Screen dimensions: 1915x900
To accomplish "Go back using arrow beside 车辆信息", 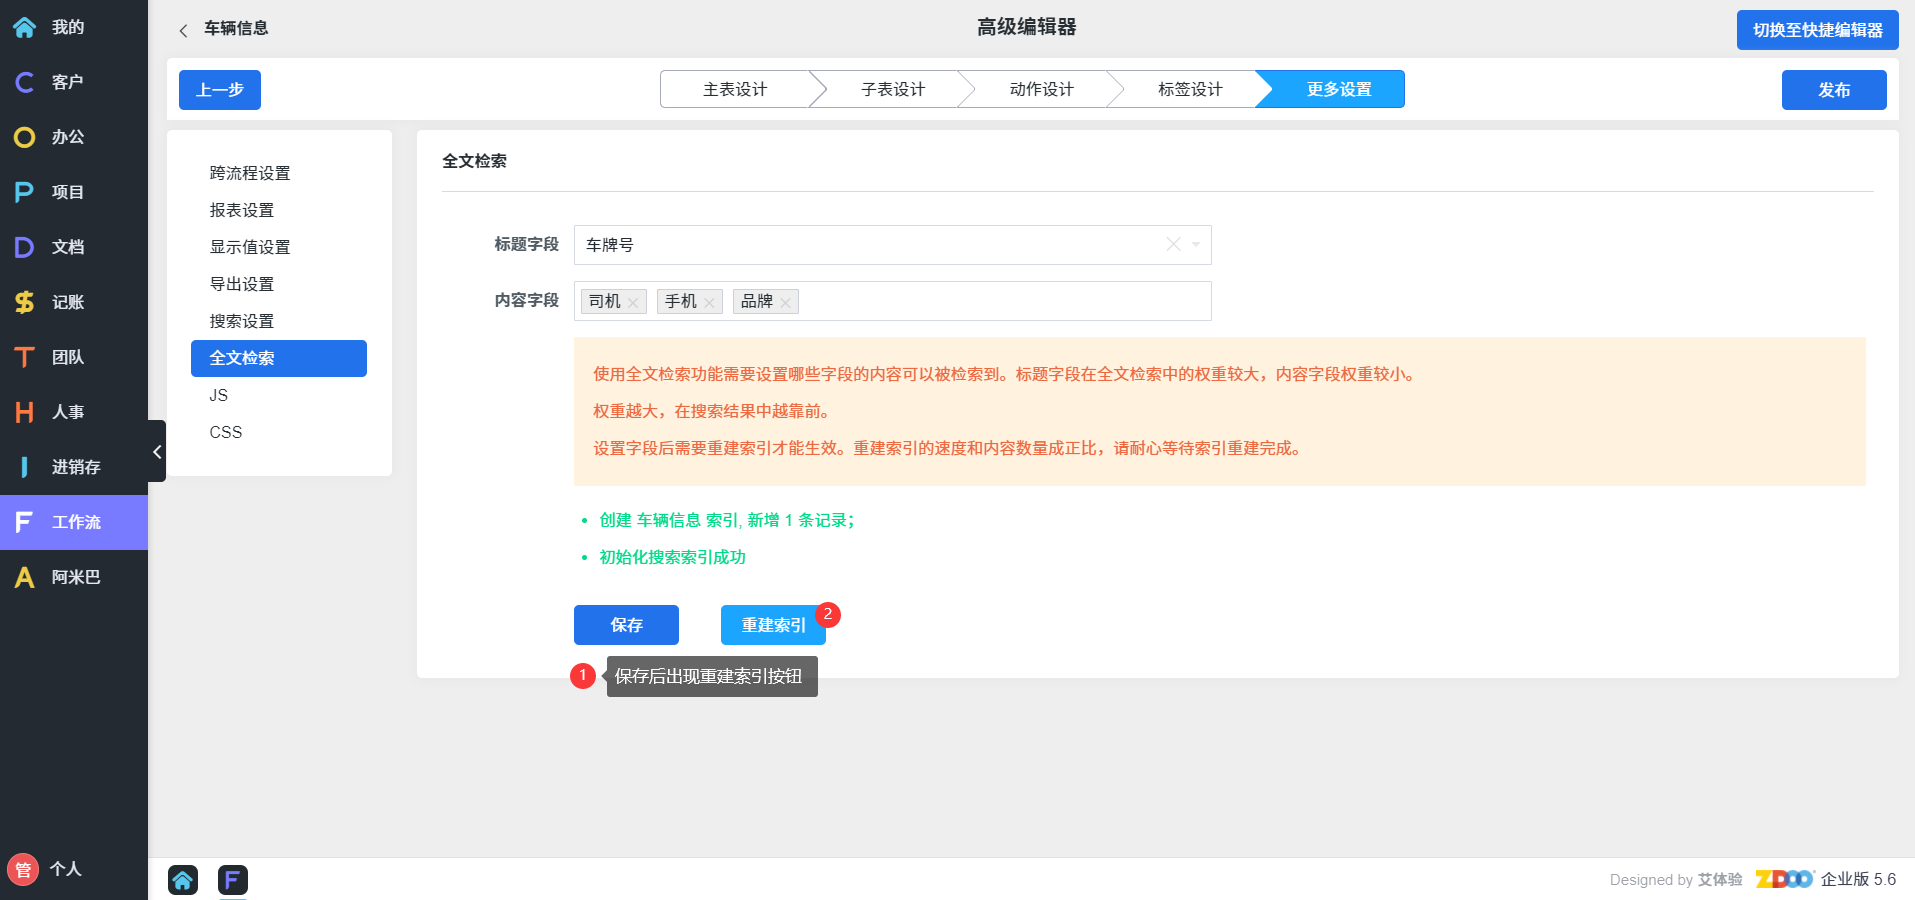I will pyautogui.click(x=183, y=30).
